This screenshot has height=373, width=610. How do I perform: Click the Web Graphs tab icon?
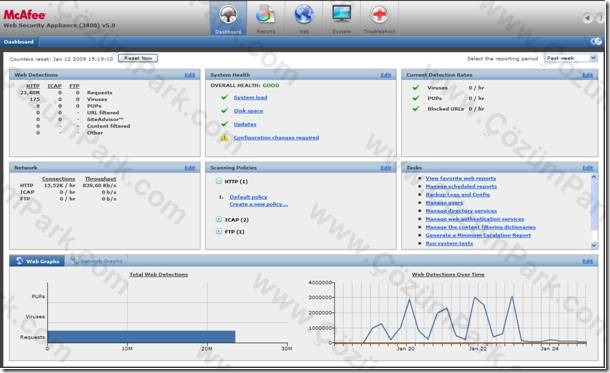coord(19,261)
